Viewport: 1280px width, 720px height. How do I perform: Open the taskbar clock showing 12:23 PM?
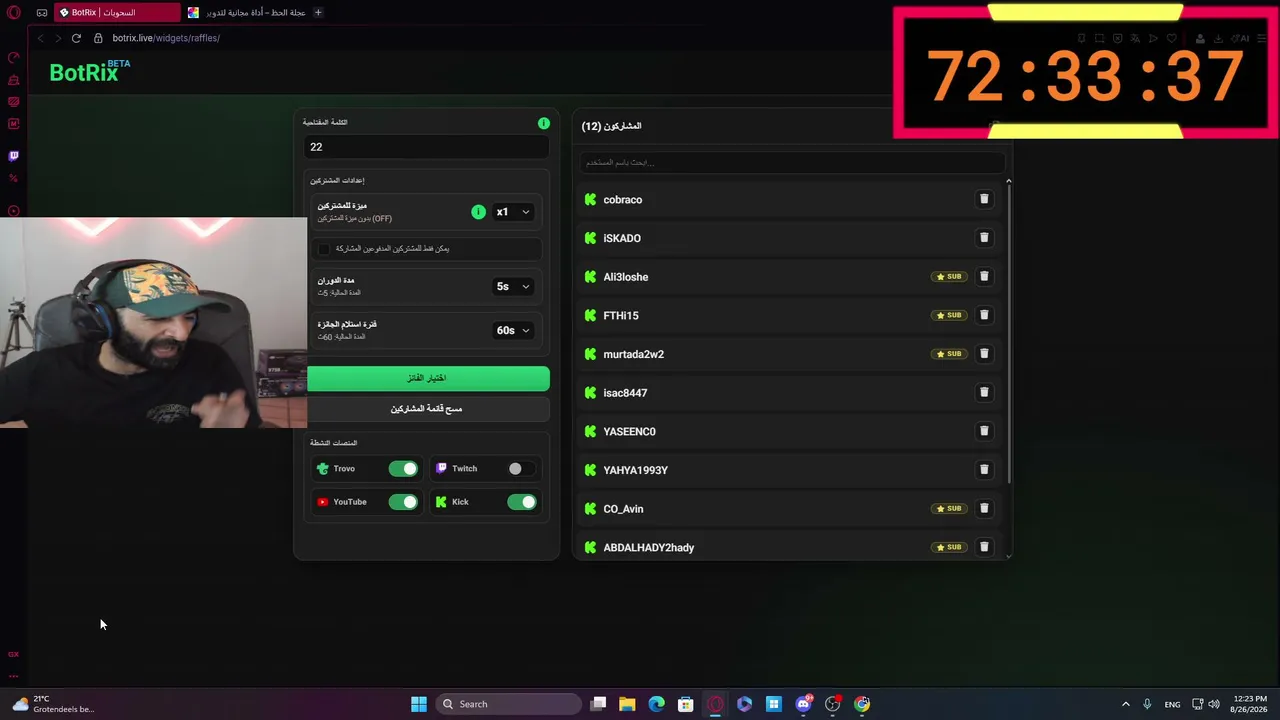(1250, 704)
